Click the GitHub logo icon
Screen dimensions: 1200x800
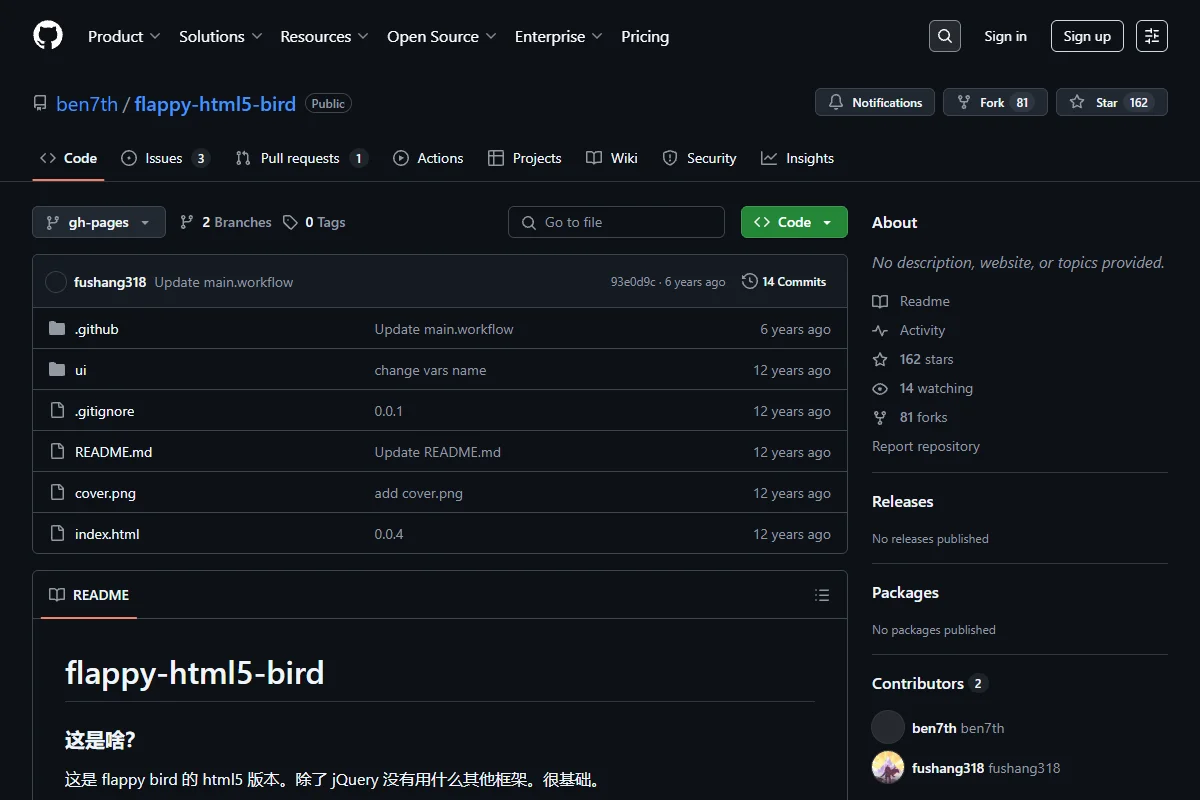tap(48, 36)
